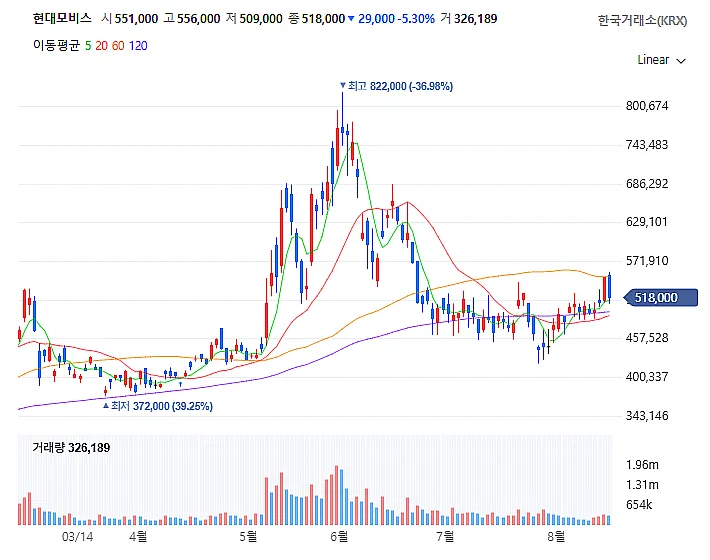
Task: Open the Linear scale dropdown
Action: tap(661, 60)
